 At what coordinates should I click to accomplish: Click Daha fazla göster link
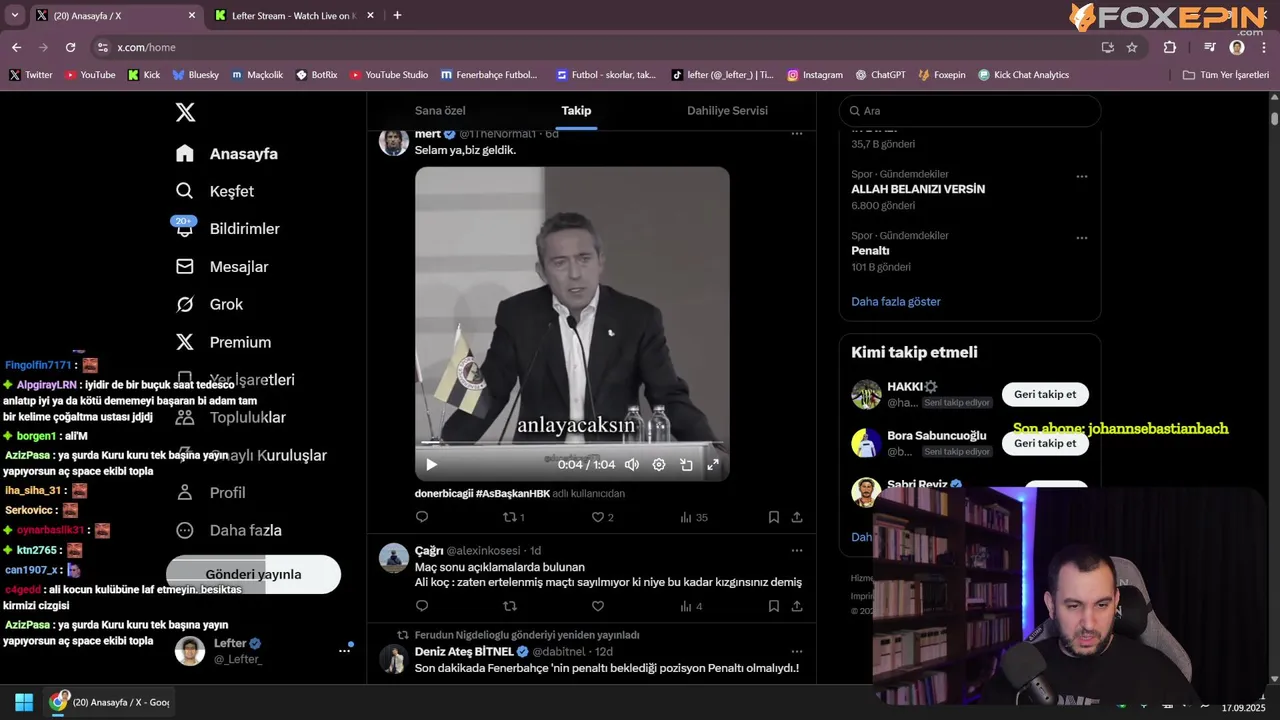pos(896,301)
